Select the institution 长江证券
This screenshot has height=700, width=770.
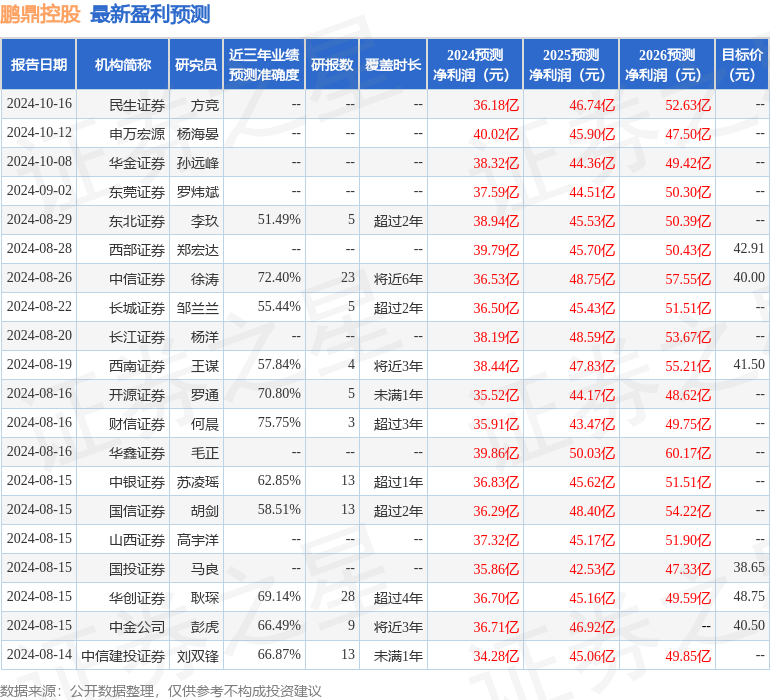click(x=137, y=337)
